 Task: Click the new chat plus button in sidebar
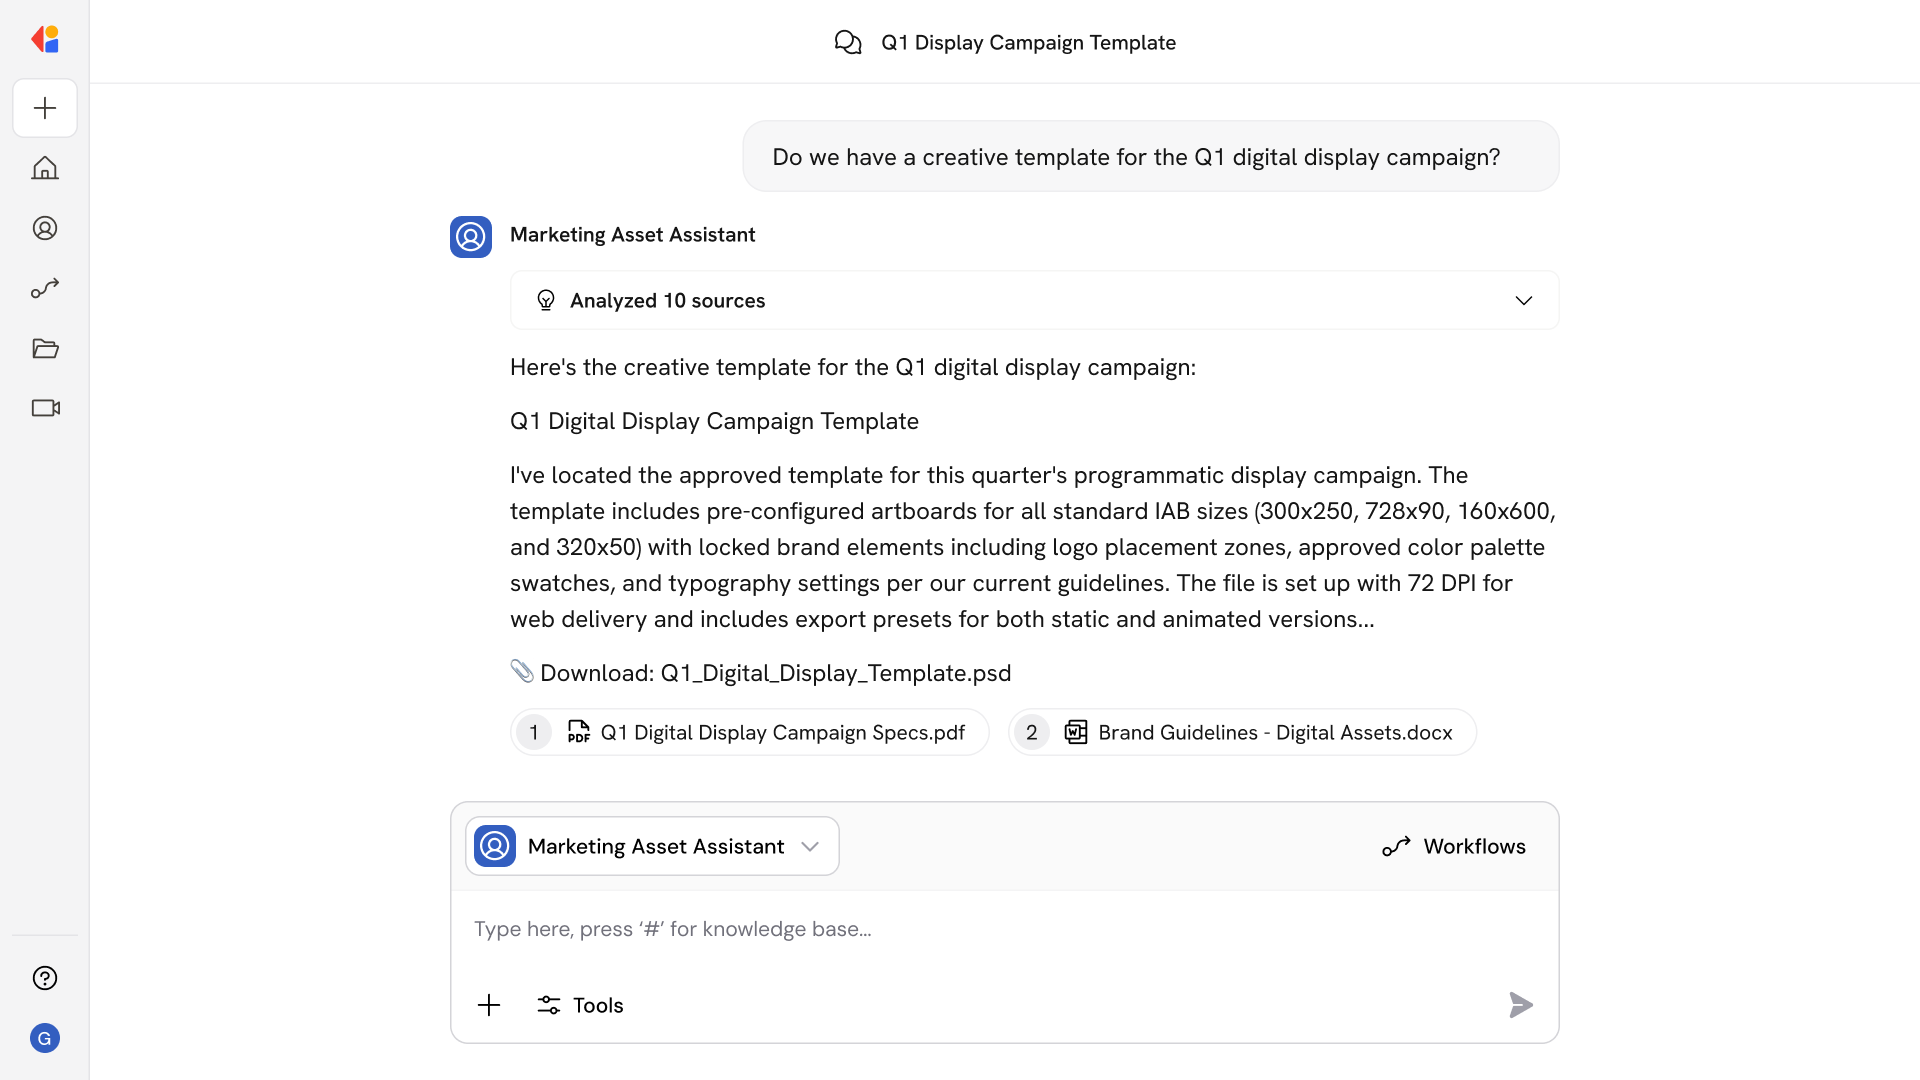click(x=45, y=108)
